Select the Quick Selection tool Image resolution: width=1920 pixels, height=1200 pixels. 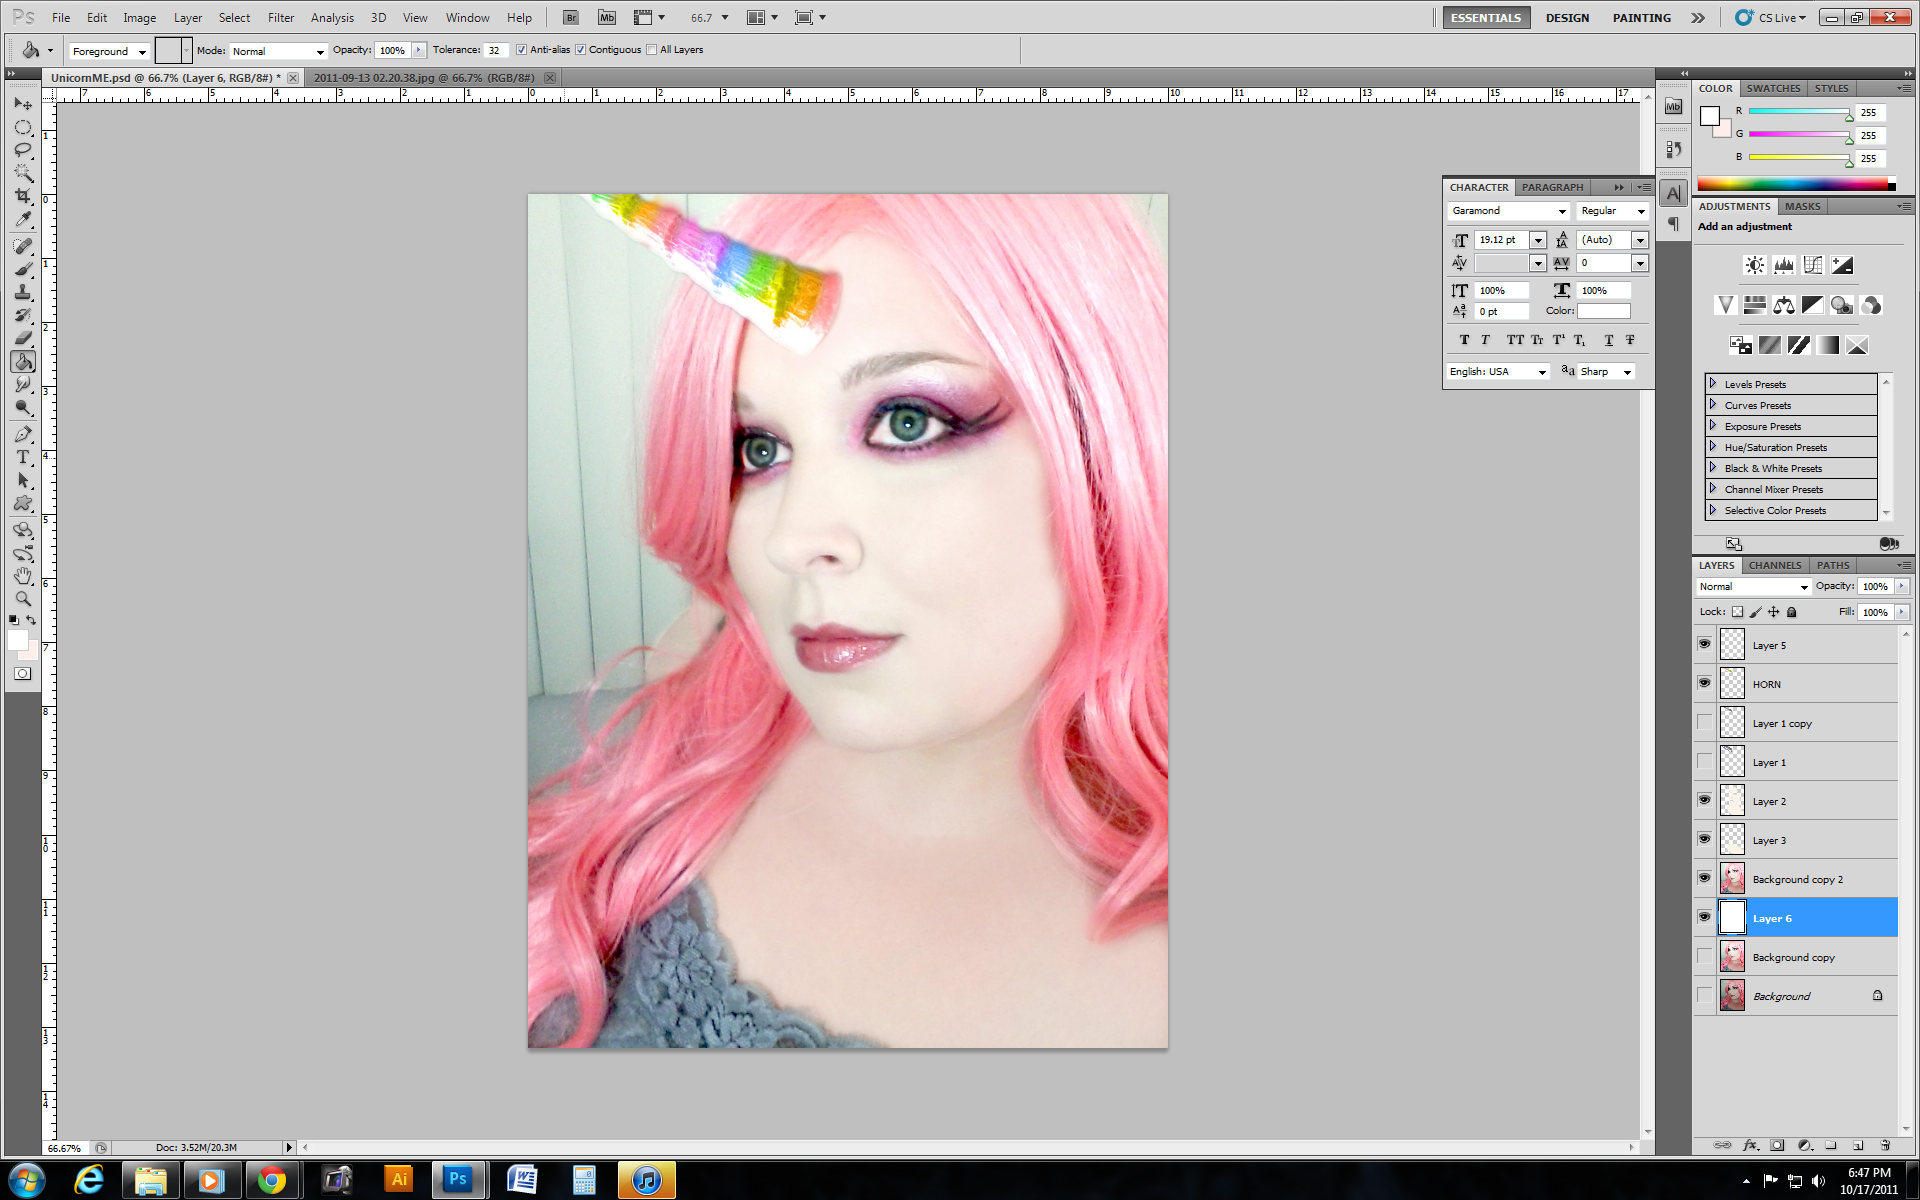tap(23, 173)
